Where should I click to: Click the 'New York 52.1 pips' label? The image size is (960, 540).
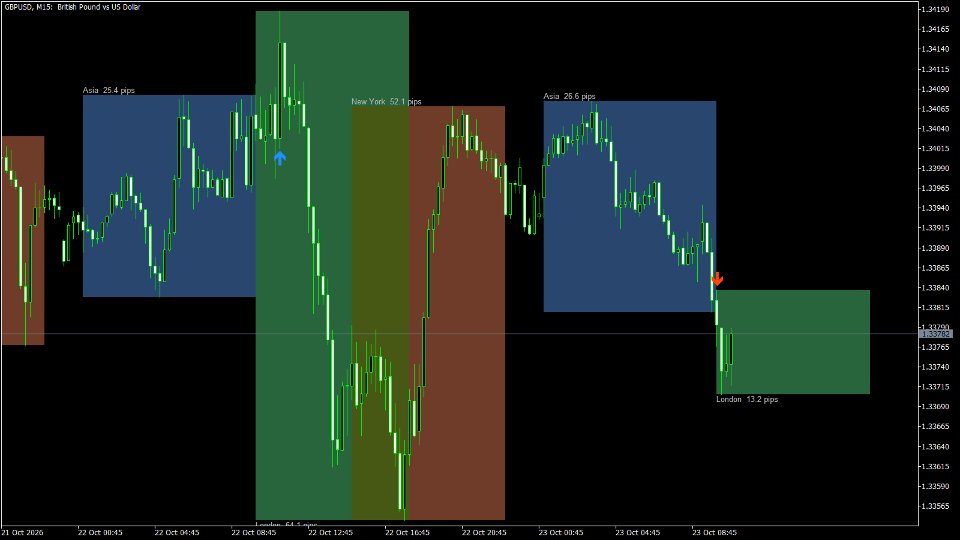click(x=386, y=102)
